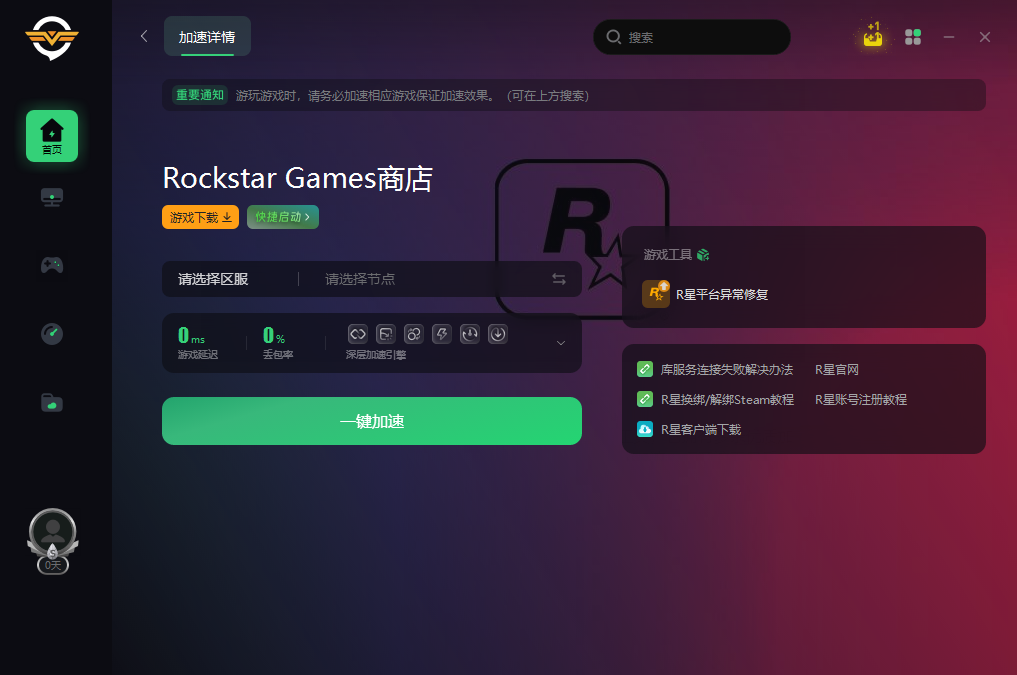Open the 请选择区服 region selector
Viewport: 1017px width, 675px height.
tap(213, 279)
